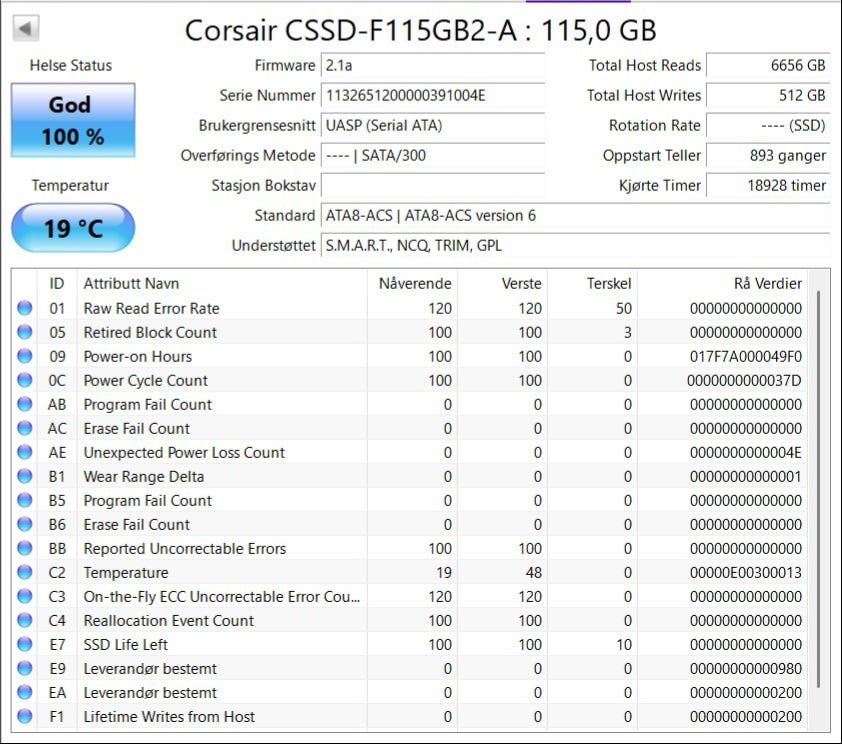Click status icon for SSD Life Left

point(25,645)
